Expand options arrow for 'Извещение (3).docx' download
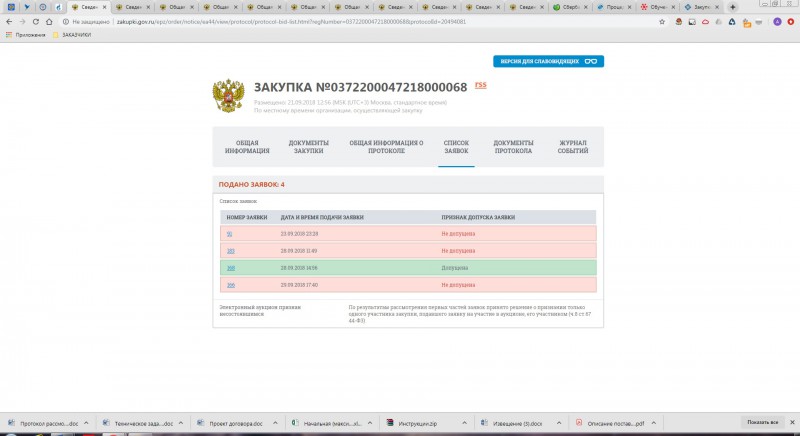 point(559,423)
